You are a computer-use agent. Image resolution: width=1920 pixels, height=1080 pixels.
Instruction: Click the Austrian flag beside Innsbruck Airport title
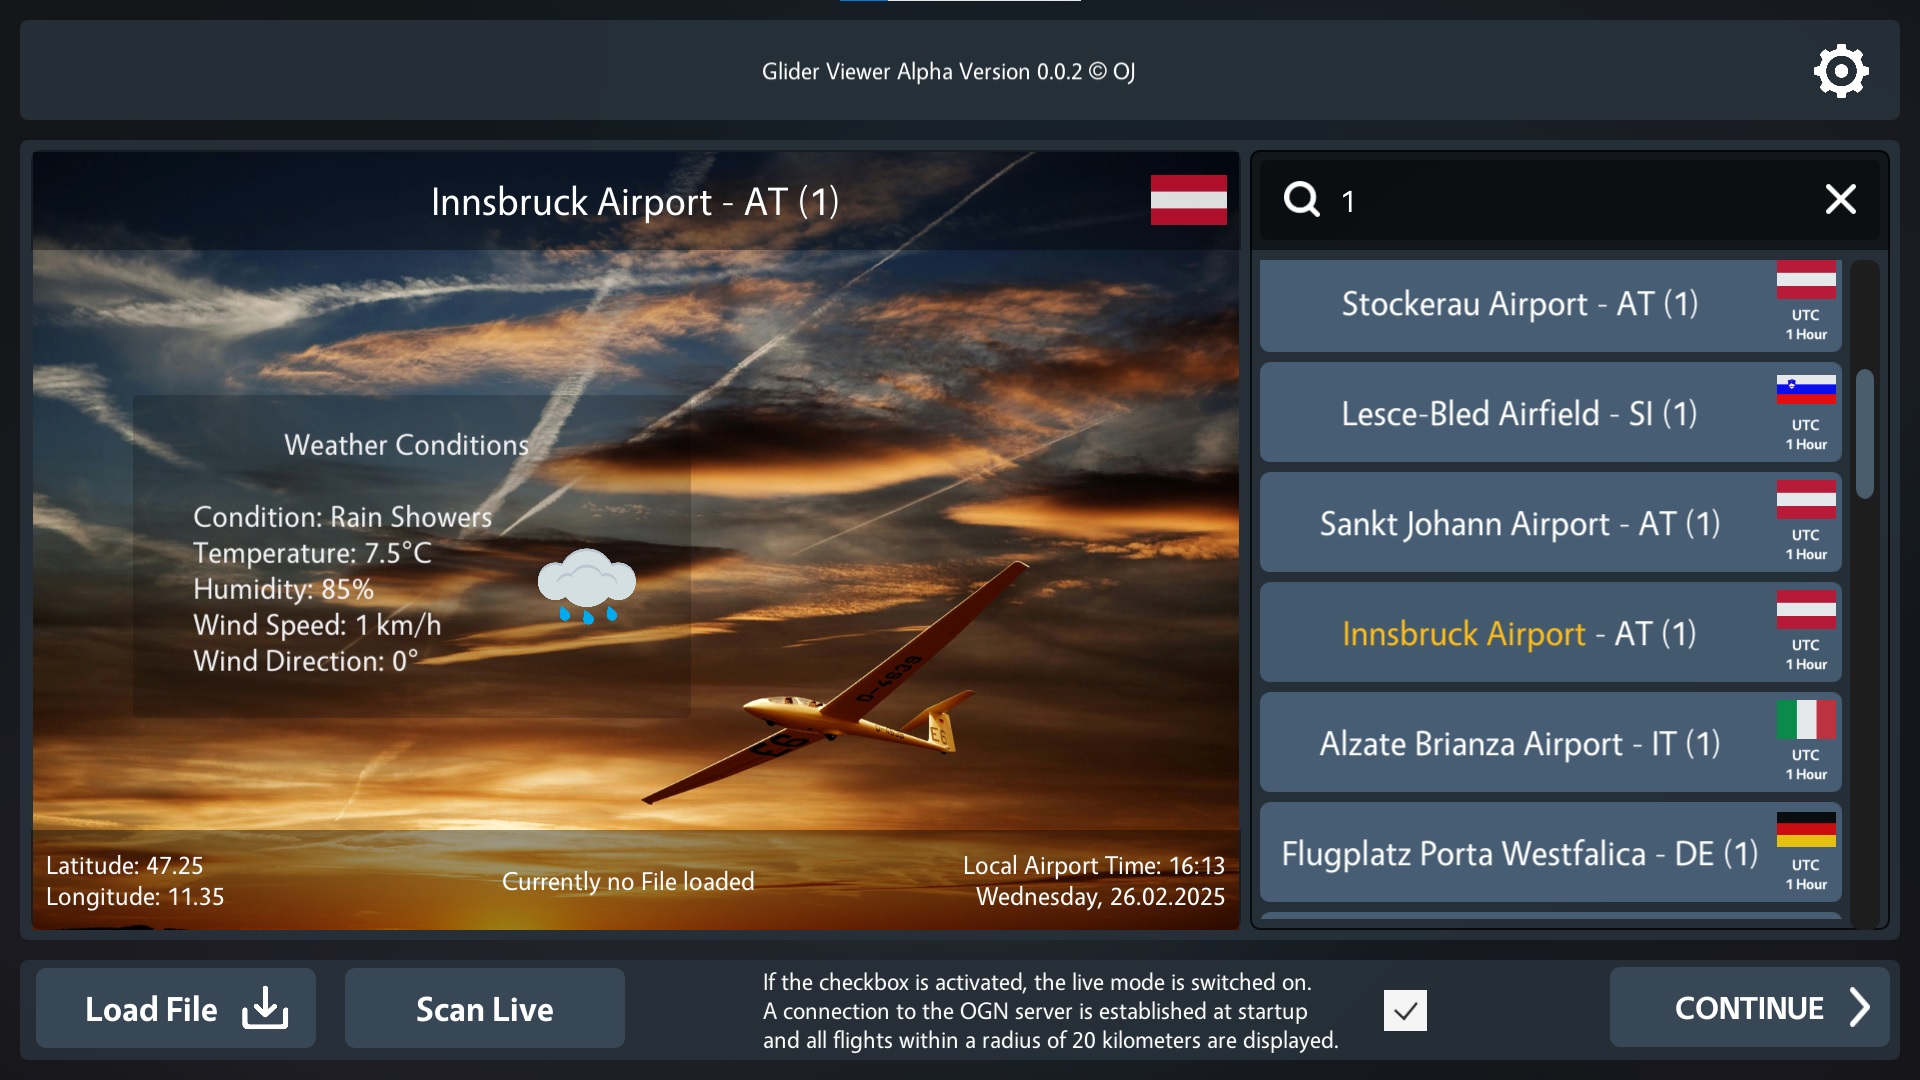pos(1188,200)
